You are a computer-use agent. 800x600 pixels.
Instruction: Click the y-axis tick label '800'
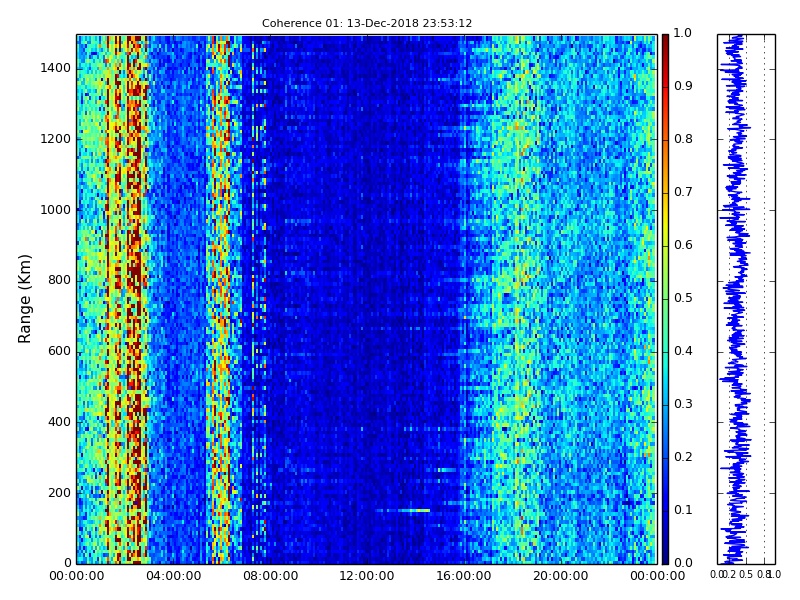60,281
